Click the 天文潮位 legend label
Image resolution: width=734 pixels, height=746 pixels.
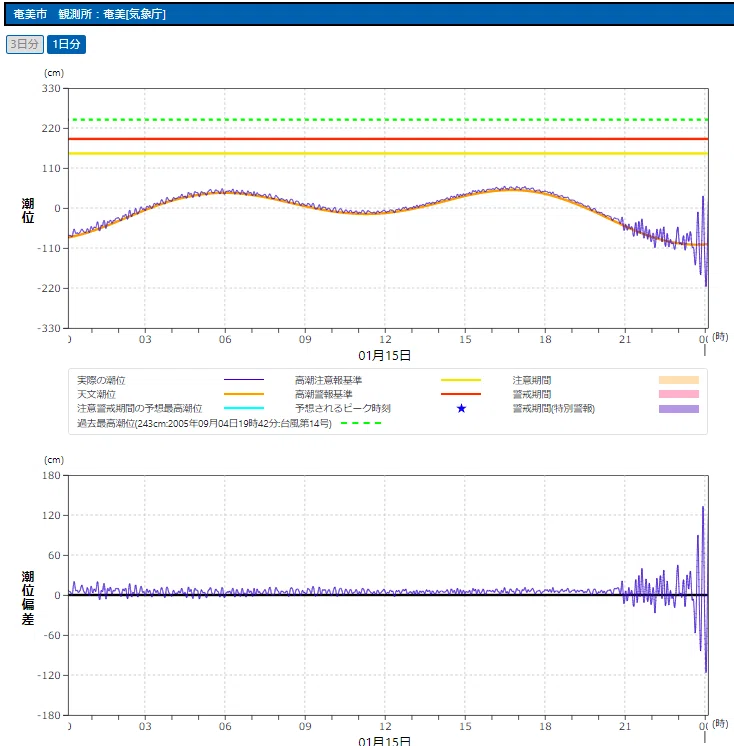click(x=96, y=394)
